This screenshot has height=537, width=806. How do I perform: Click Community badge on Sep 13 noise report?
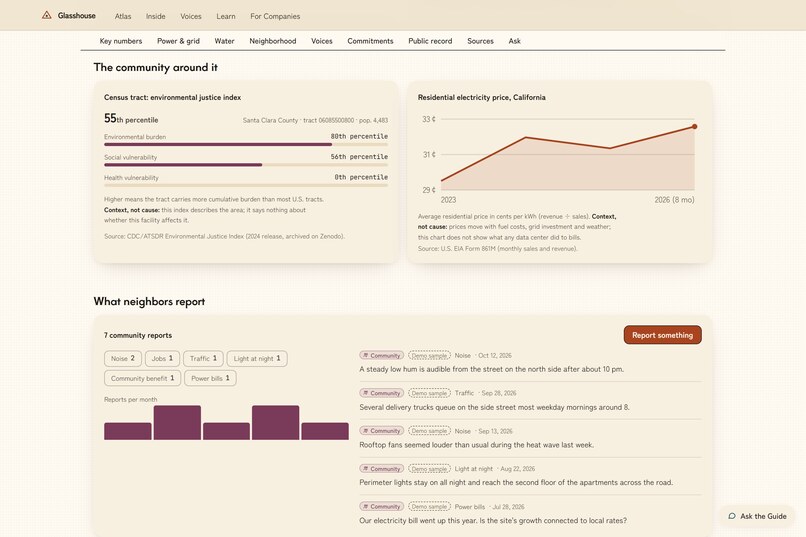tap(381, 431)
